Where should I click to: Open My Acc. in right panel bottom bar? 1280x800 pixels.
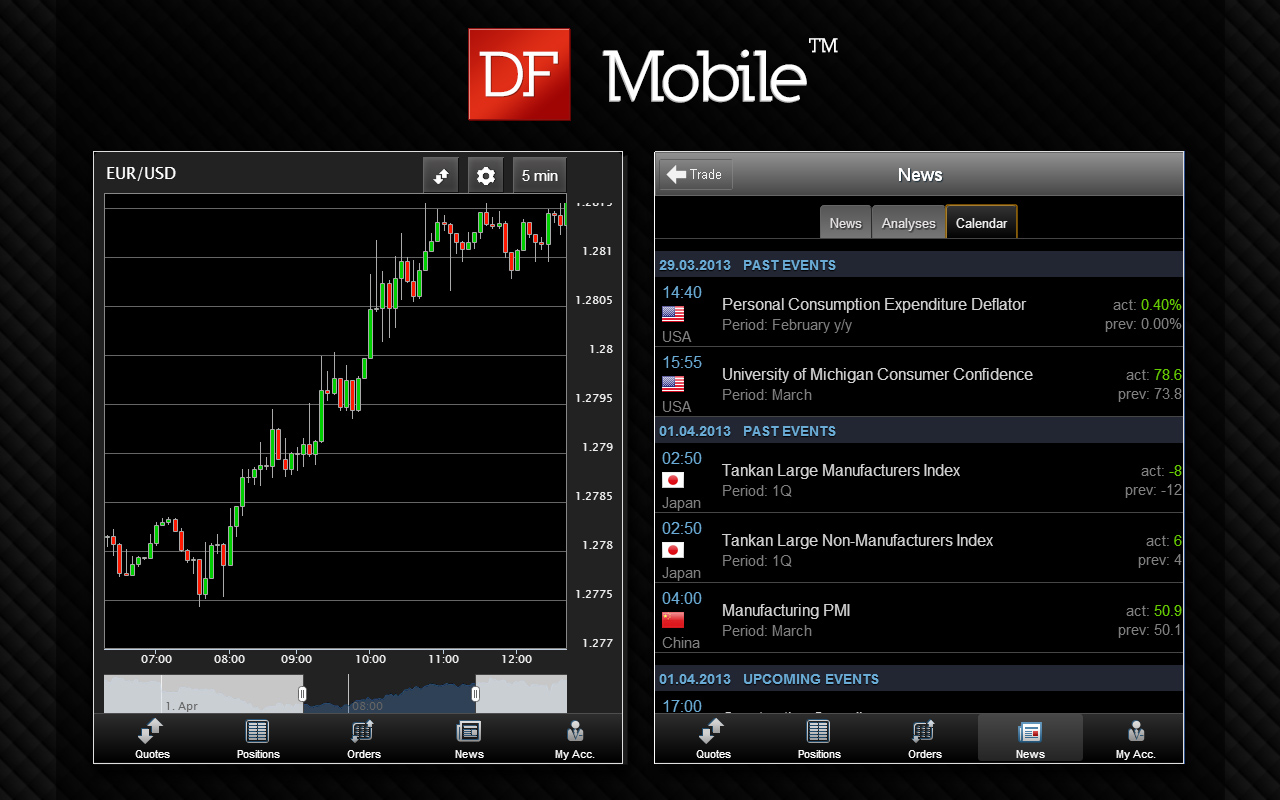[1135, 738]
